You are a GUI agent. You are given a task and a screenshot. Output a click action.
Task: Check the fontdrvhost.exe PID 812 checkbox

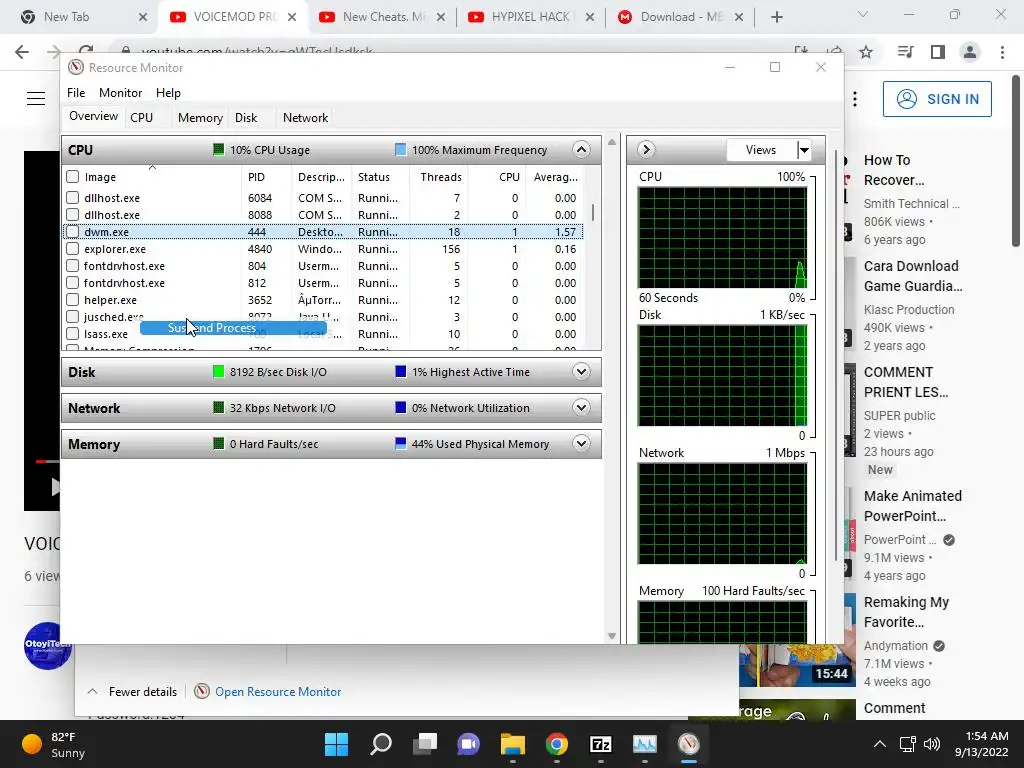tap(72, 283)
